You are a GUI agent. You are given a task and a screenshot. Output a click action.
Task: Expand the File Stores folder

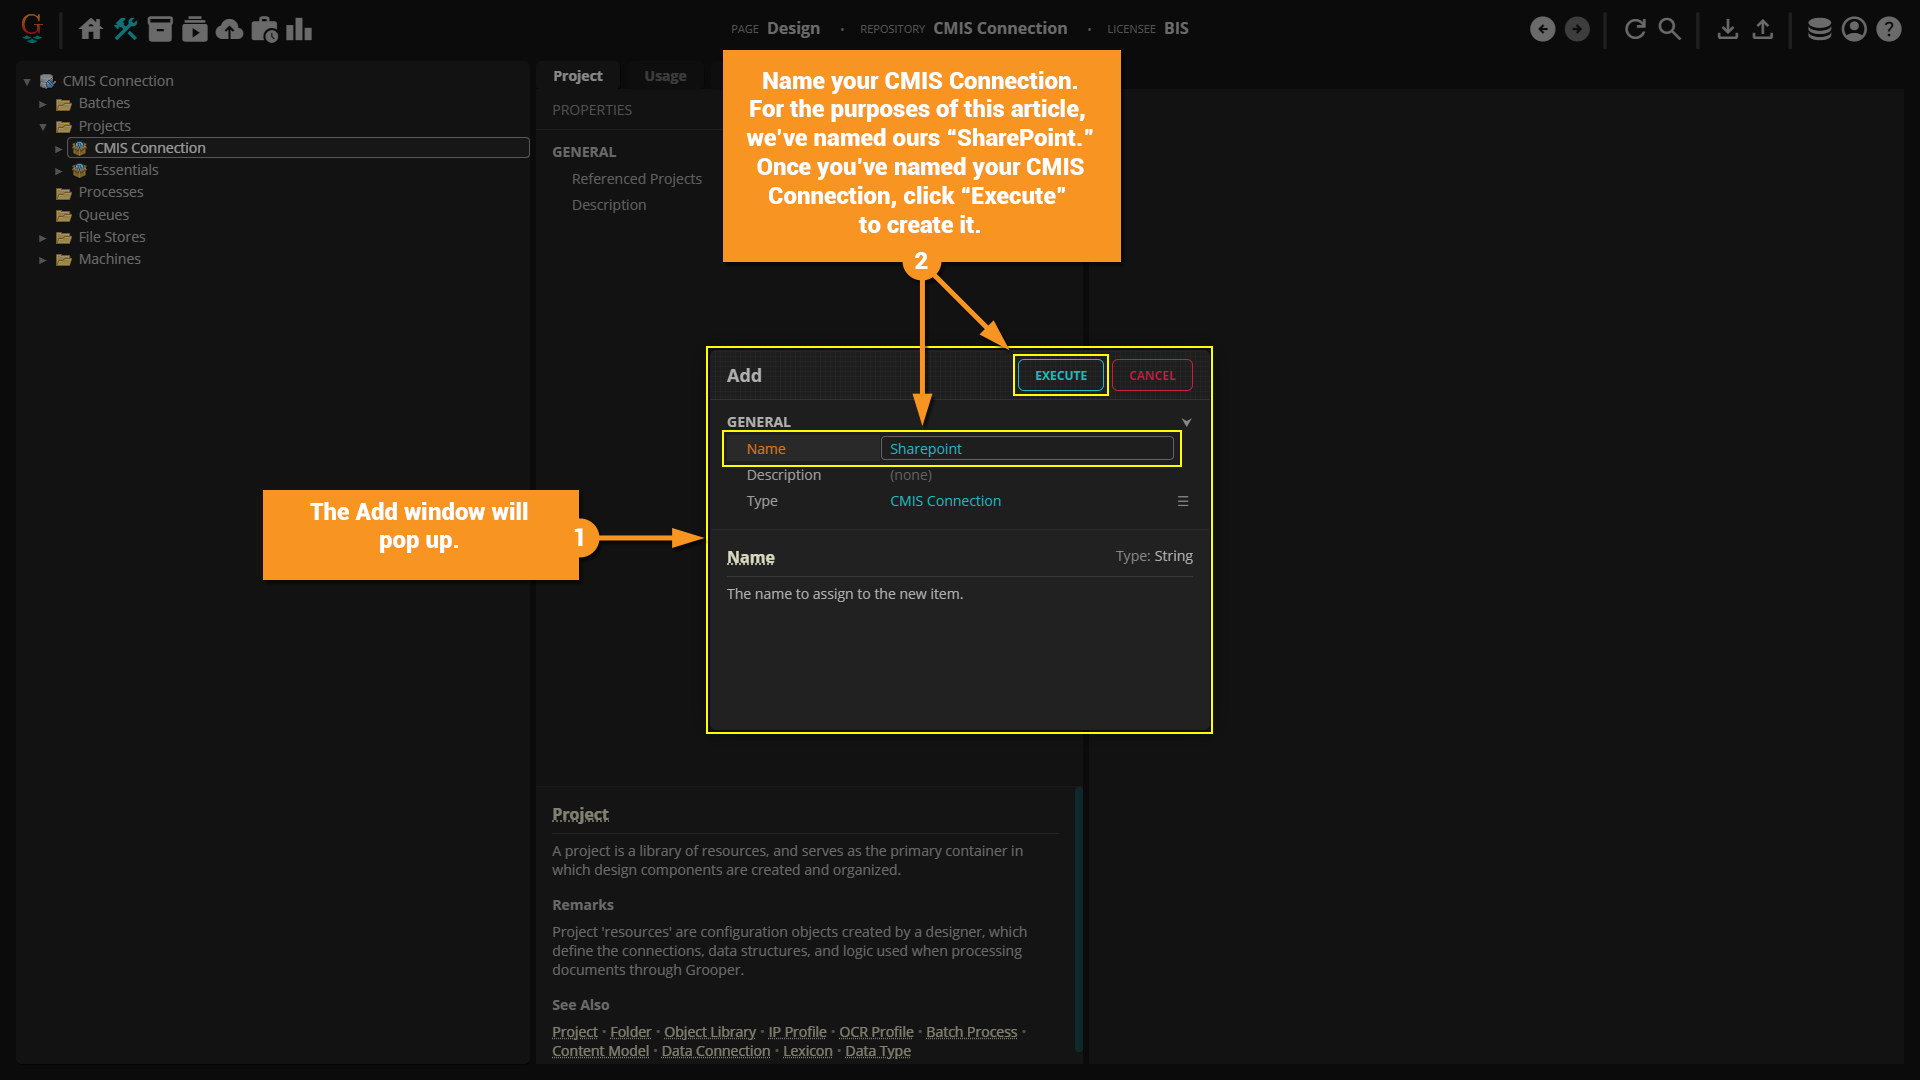pos(43,238)
